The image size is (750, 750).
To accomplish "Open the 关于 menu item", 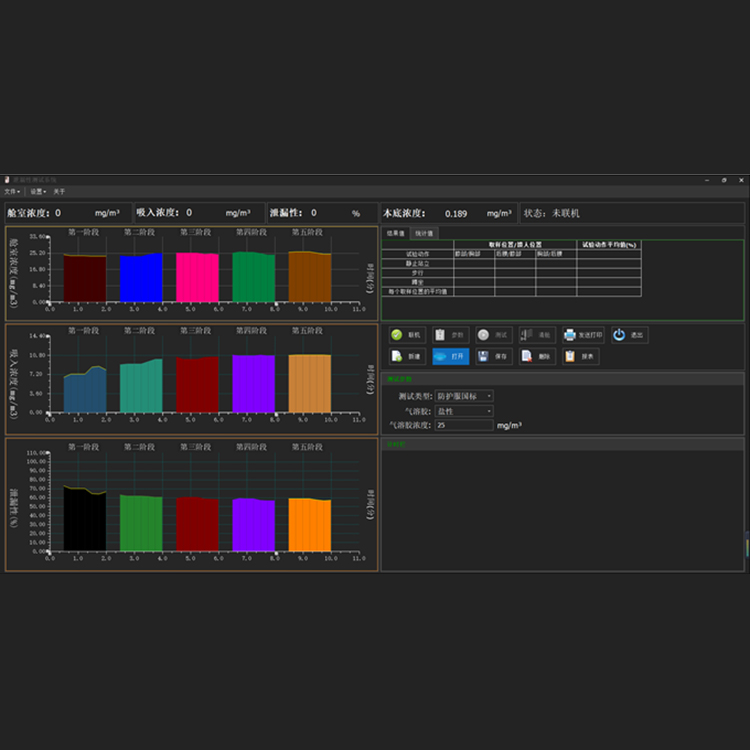I will coord(59,192).
